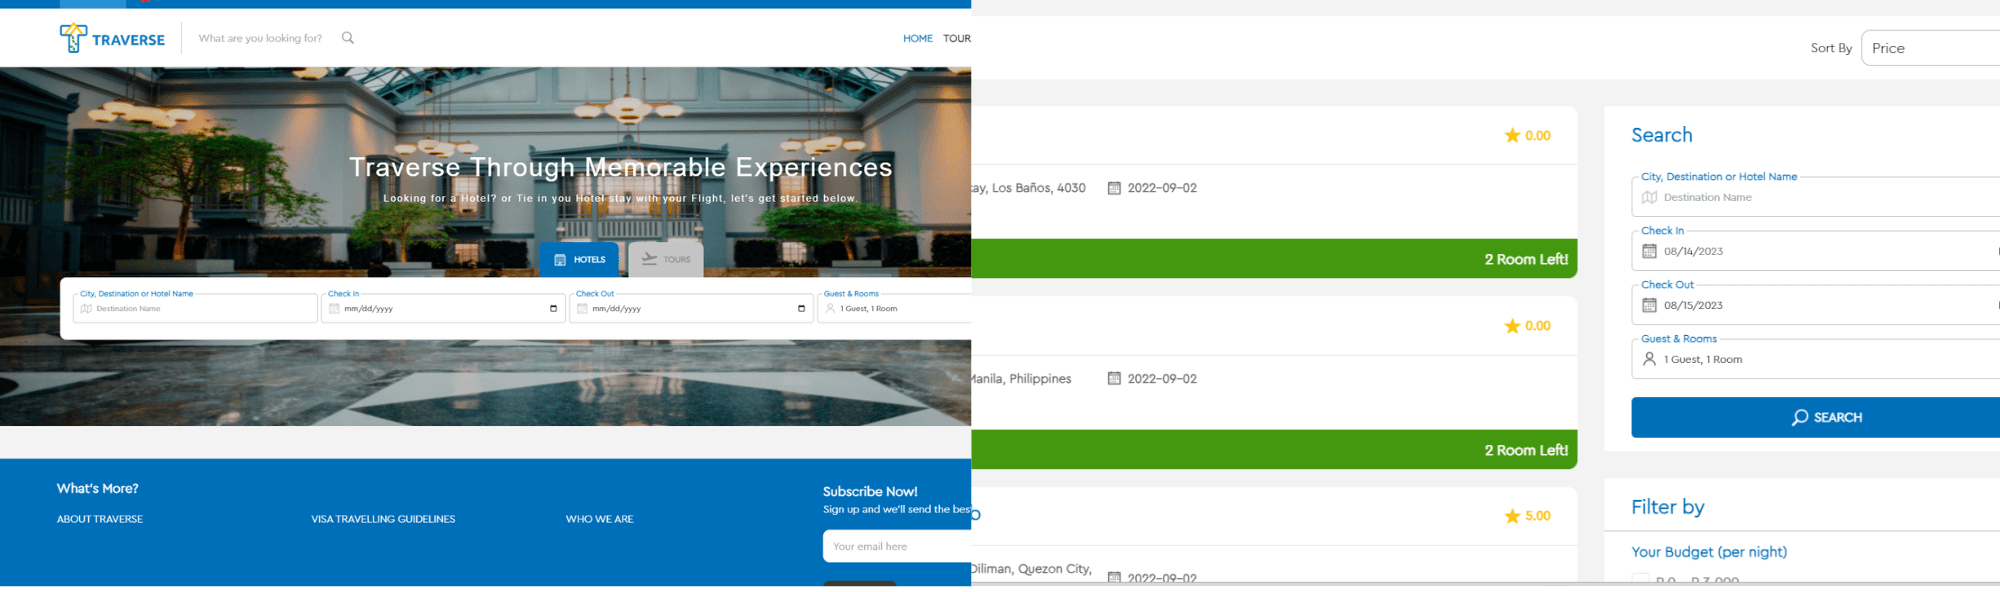Expand hero 1 Guest, 1 Room selector

[x=894, y=308]
